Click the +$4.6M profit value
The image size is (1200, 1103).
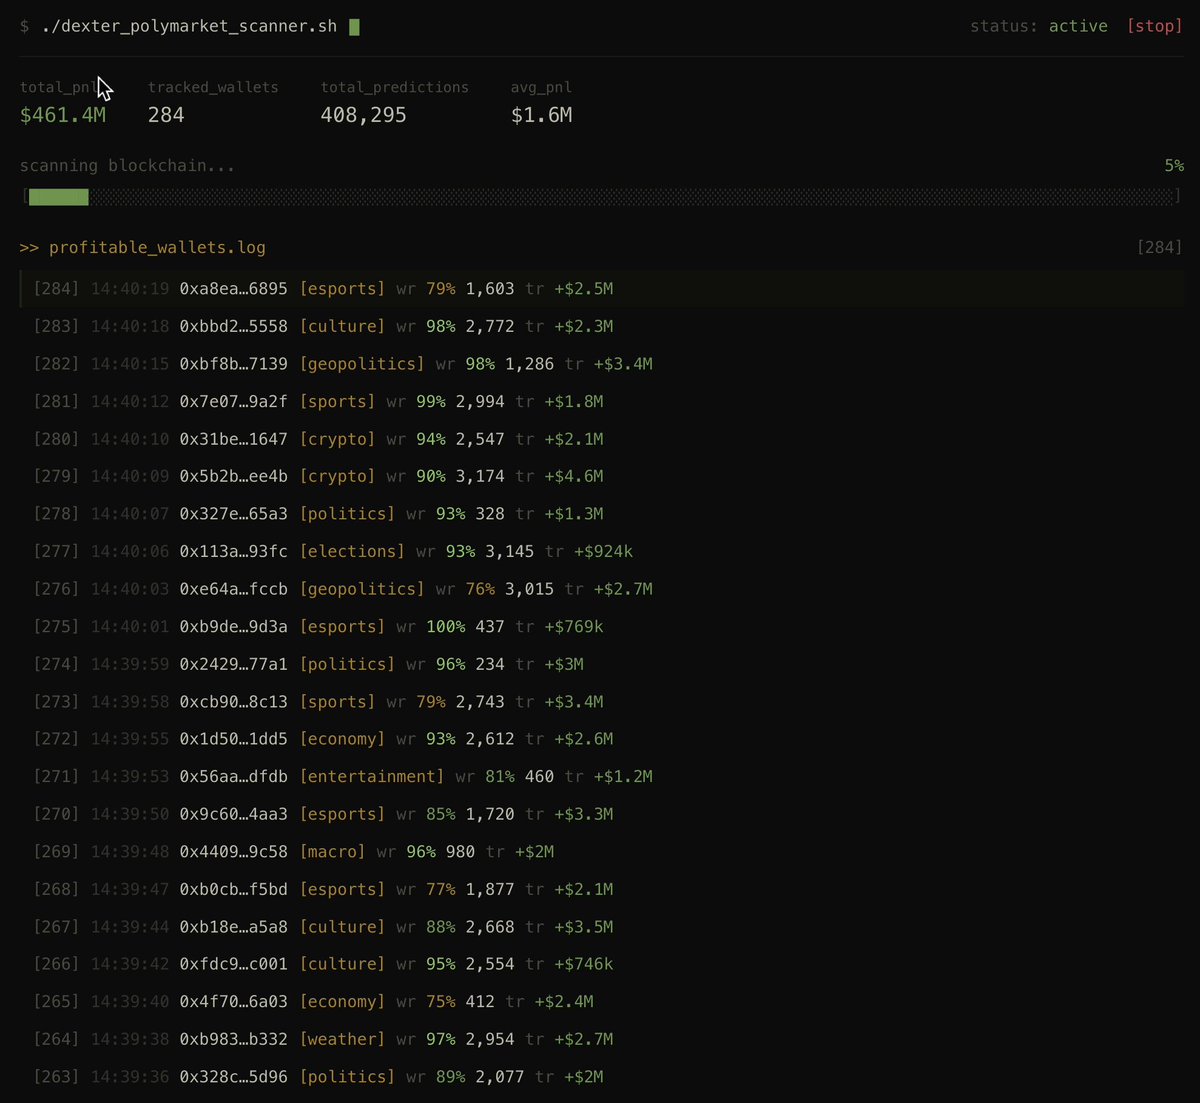click(x=574, y=477)
